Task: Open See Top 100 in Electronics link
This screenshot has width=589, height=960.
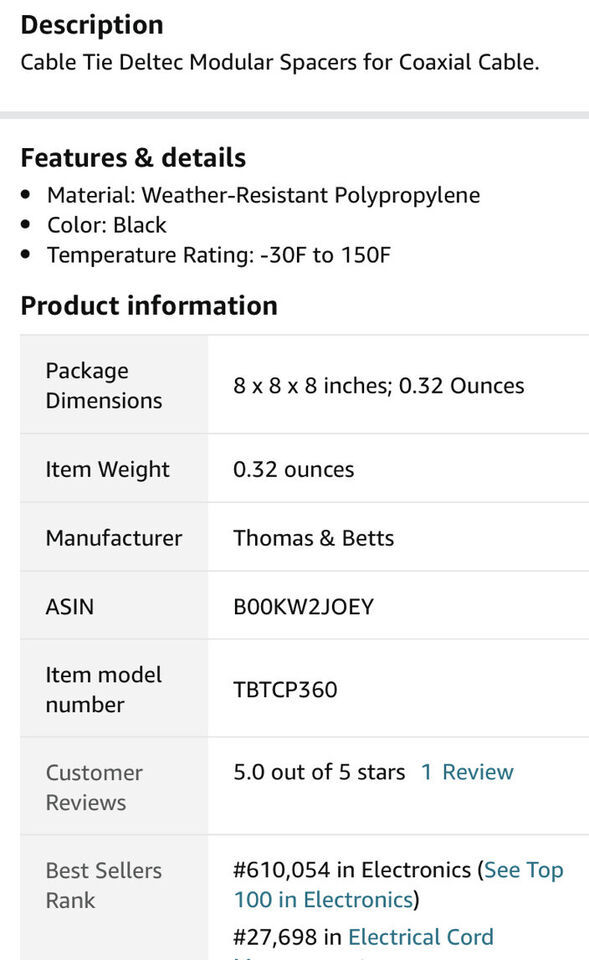Action: click(398, 885)
